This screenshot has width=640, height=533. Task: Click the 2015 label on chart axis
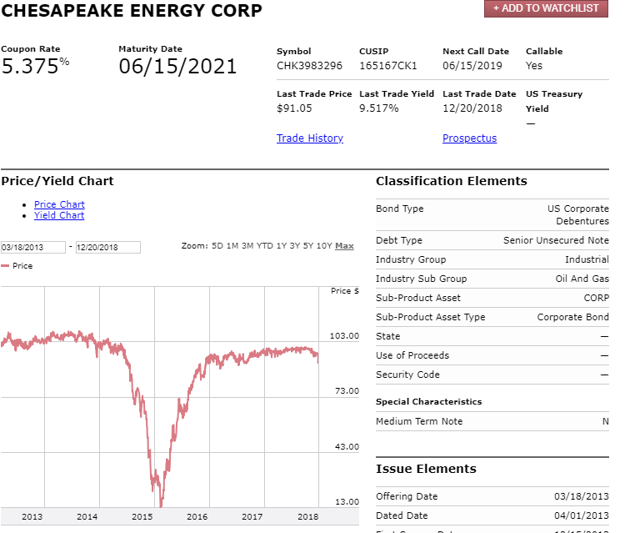click(142, 517)
